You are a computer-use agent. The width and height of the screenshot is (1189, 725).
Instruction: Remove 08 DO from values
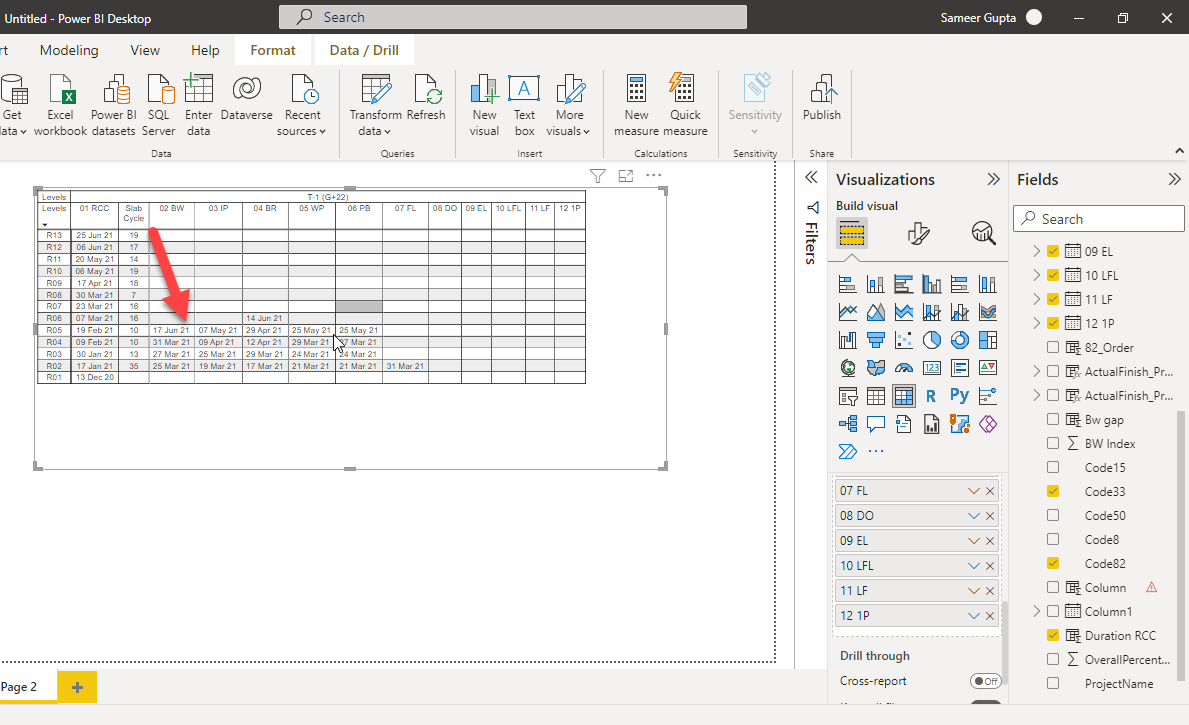point(990,516)
